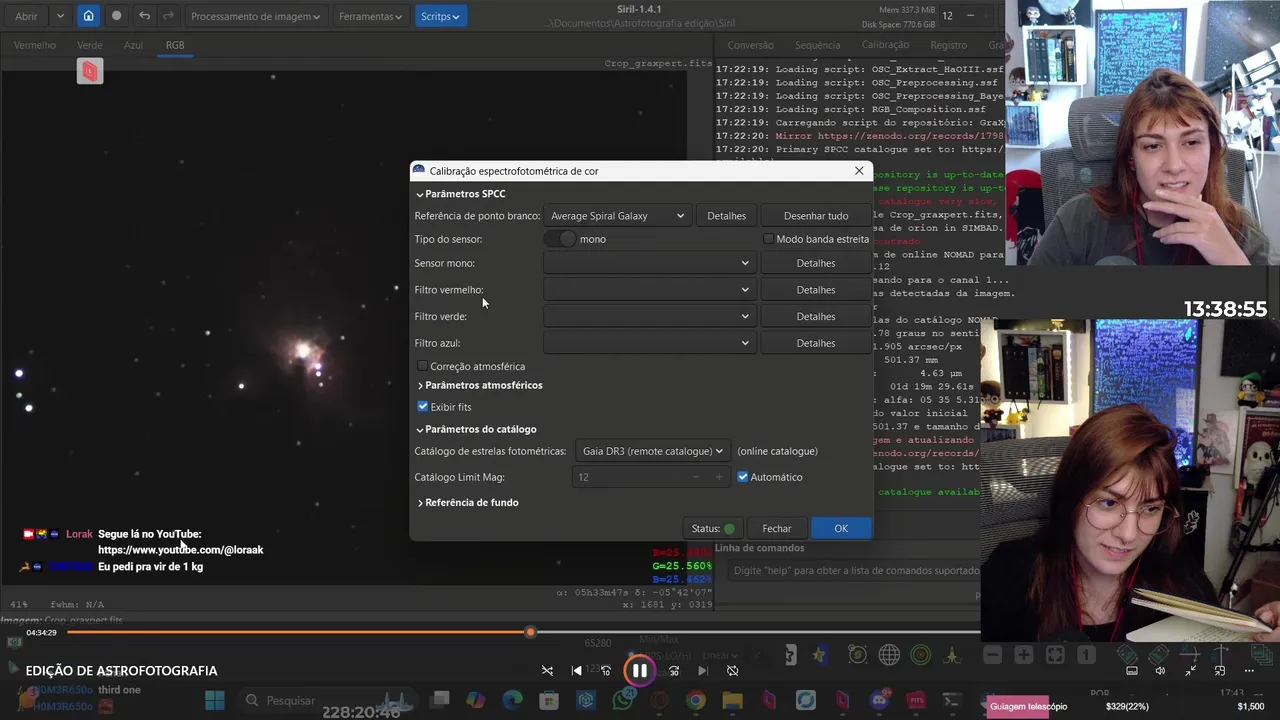Click the Siril zoom out (minus) icon
Screen dimensions: 1280x720
[x=992, y=655]
